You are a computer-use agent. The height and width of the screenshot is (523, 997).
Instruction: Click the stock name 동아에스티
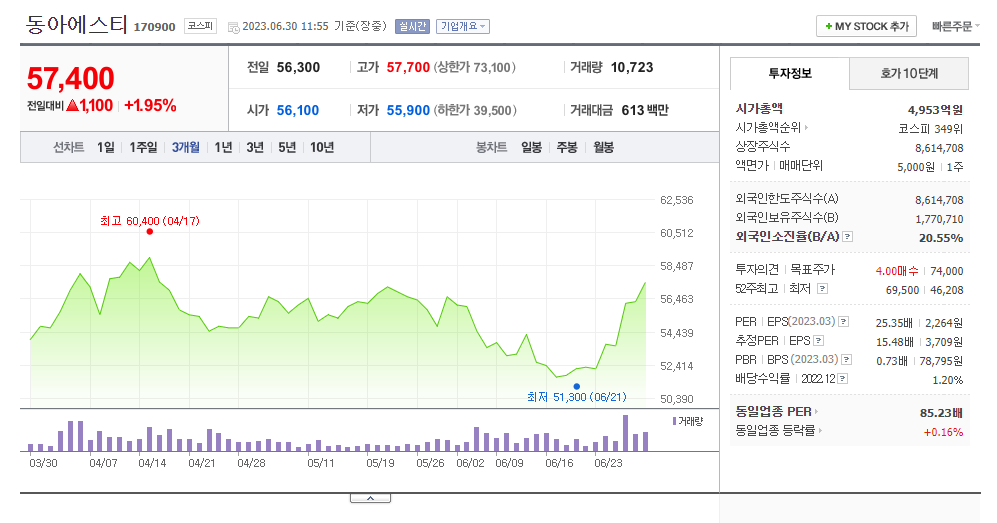click(76, 25)
